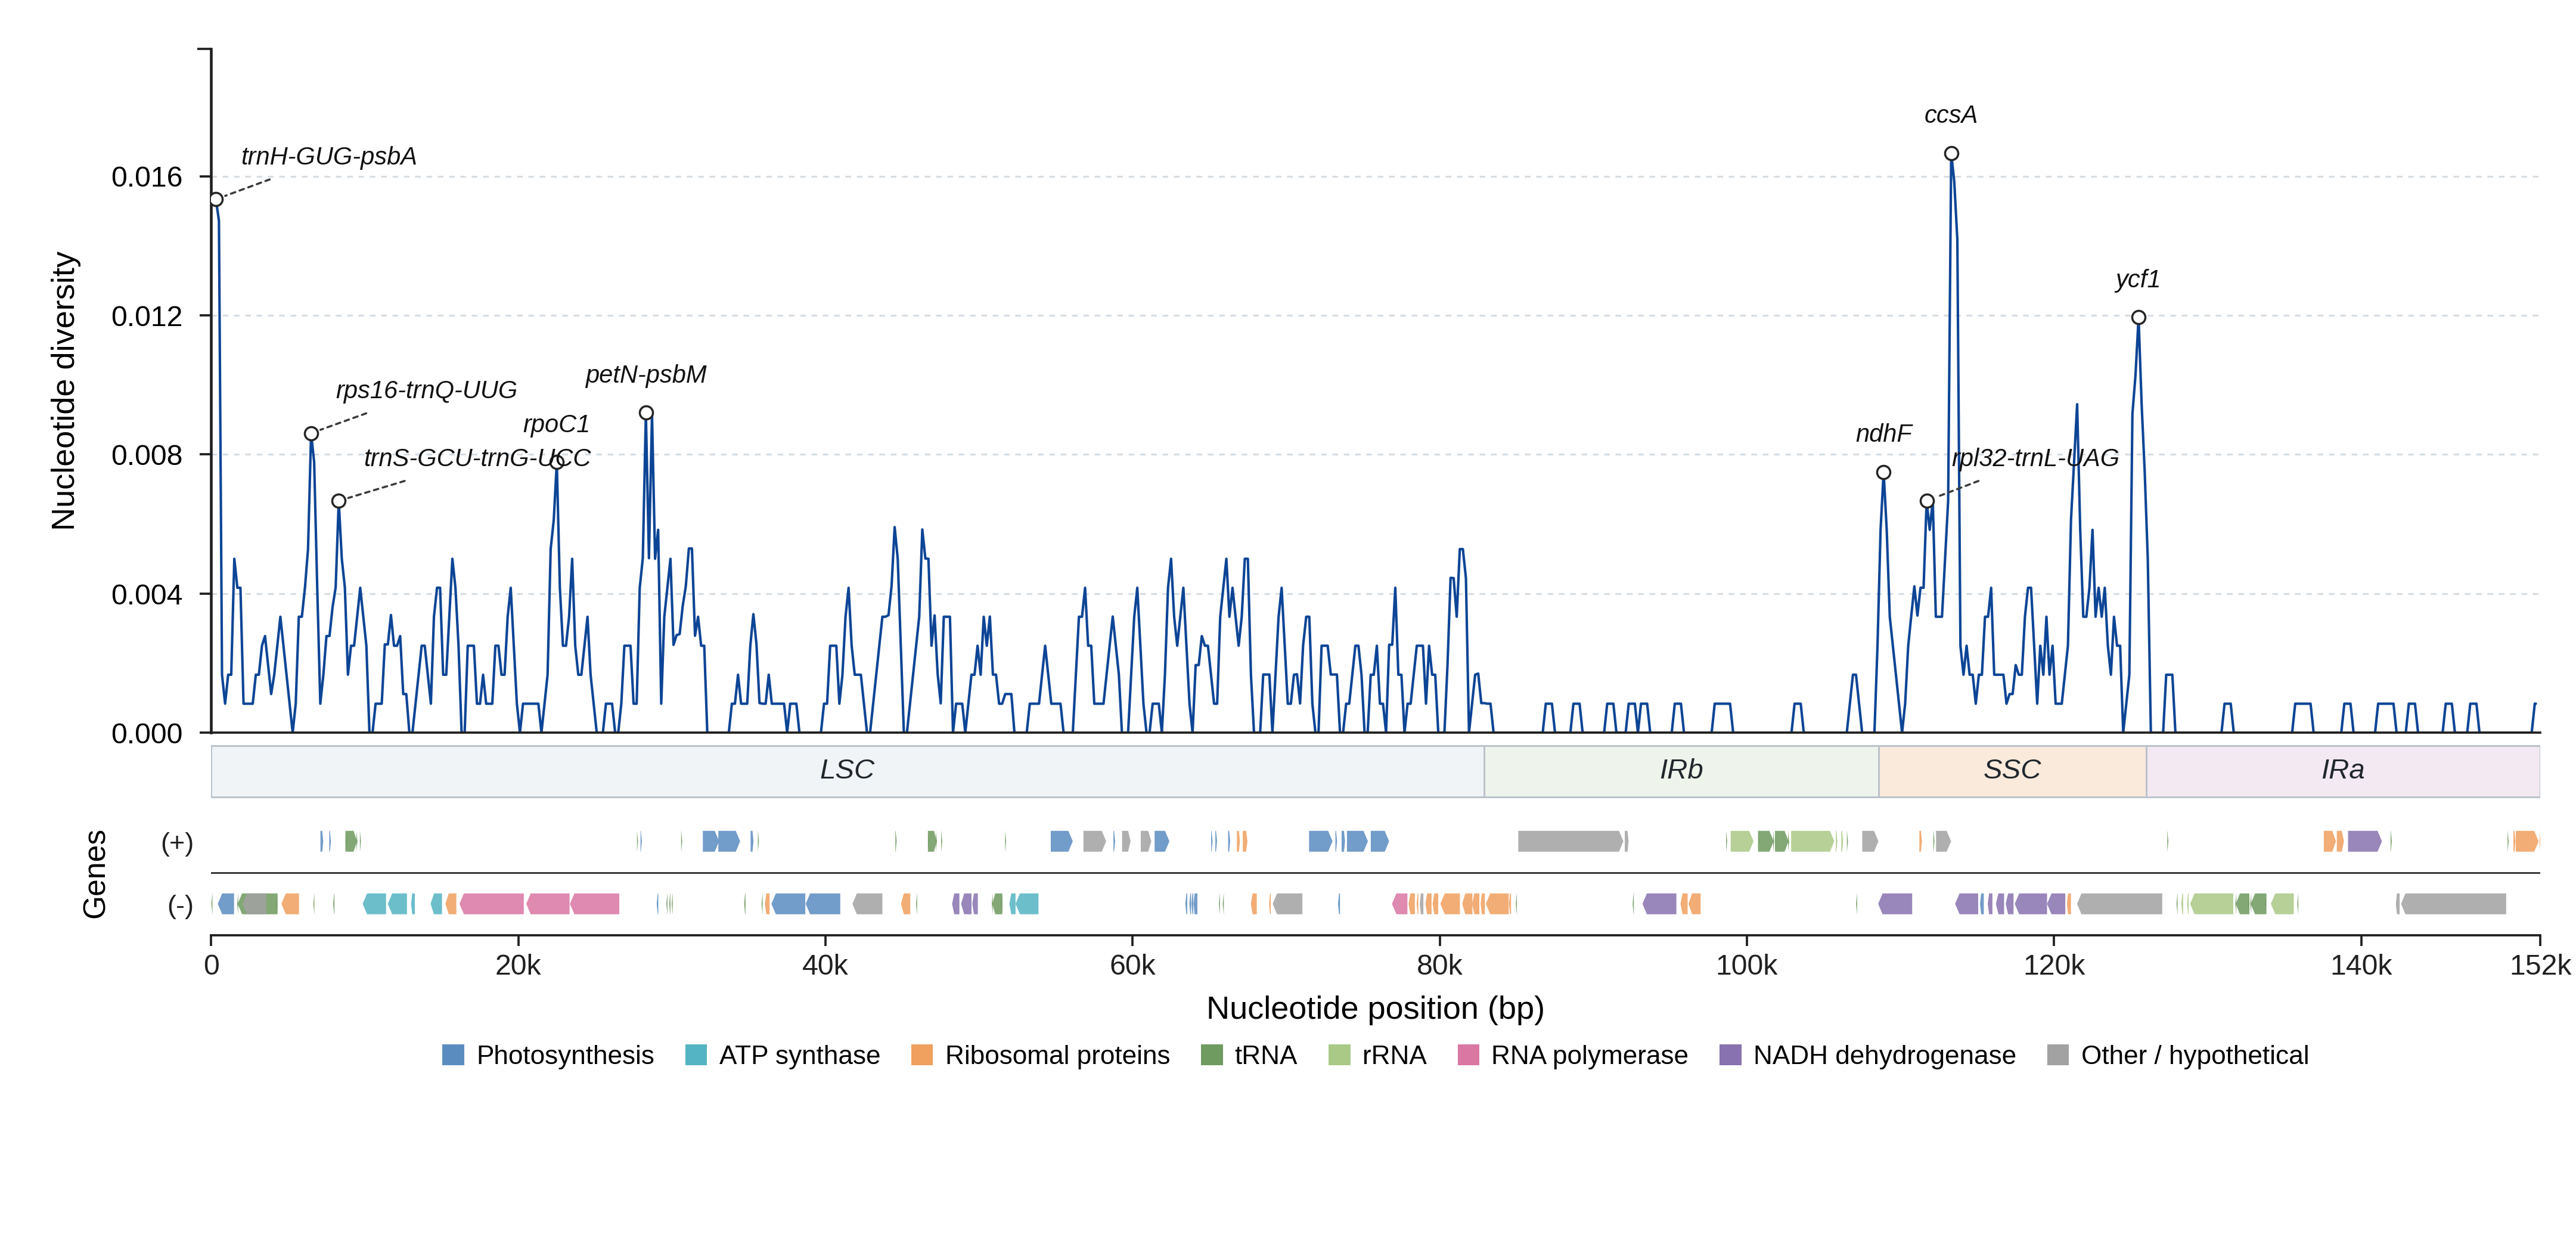This screenshot has width=2576, height=1253.
Task: Click the SSC region bar
Action: tap(2012, 771)
